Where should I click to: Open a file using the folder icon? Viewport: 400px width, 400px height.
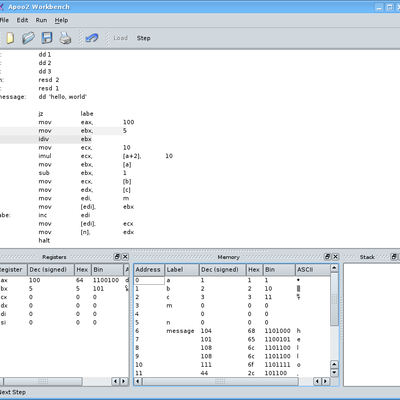28,38
